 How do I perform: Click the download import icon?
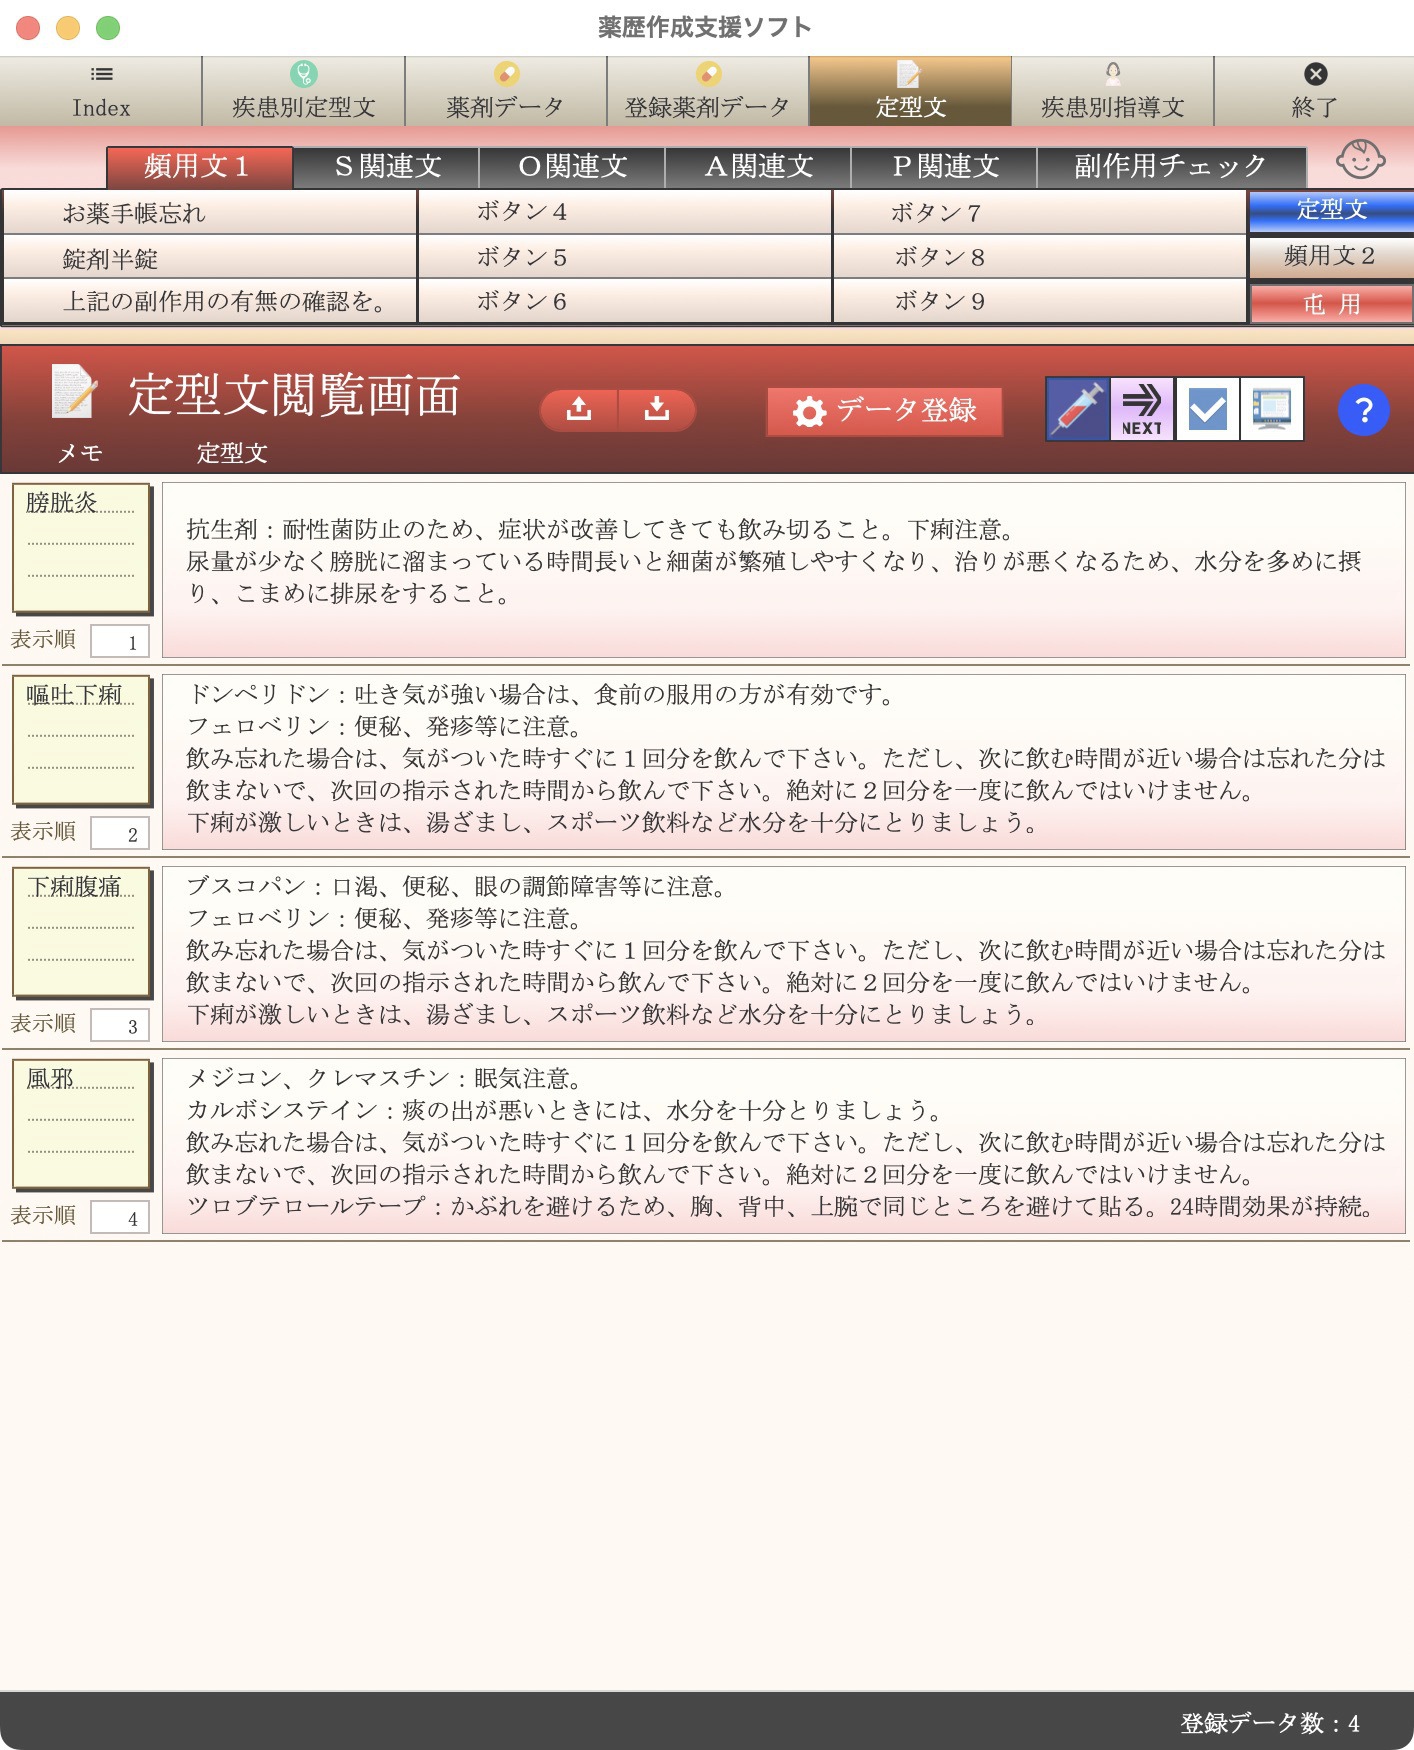click(657, 410)
